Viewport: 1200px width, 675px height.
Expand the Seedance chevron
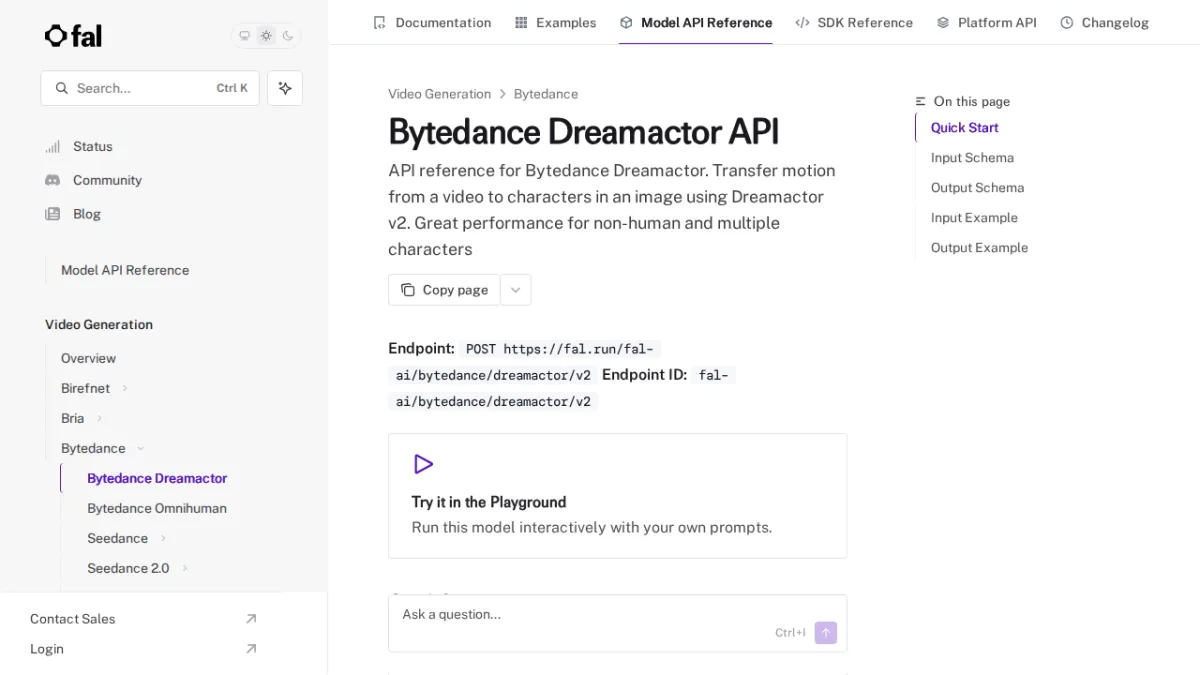[163, 538]
